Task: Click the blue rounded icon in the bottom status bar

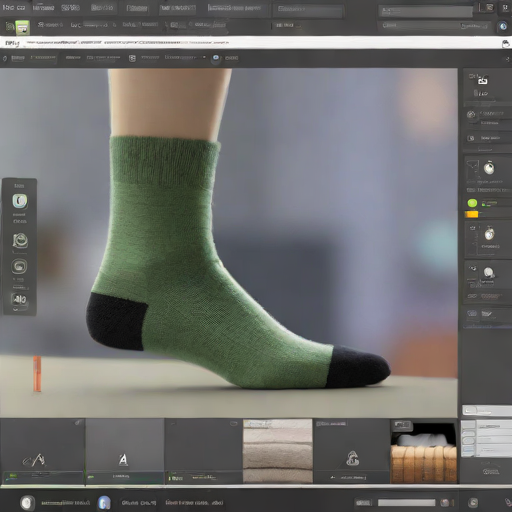Action: click(104, 503)
